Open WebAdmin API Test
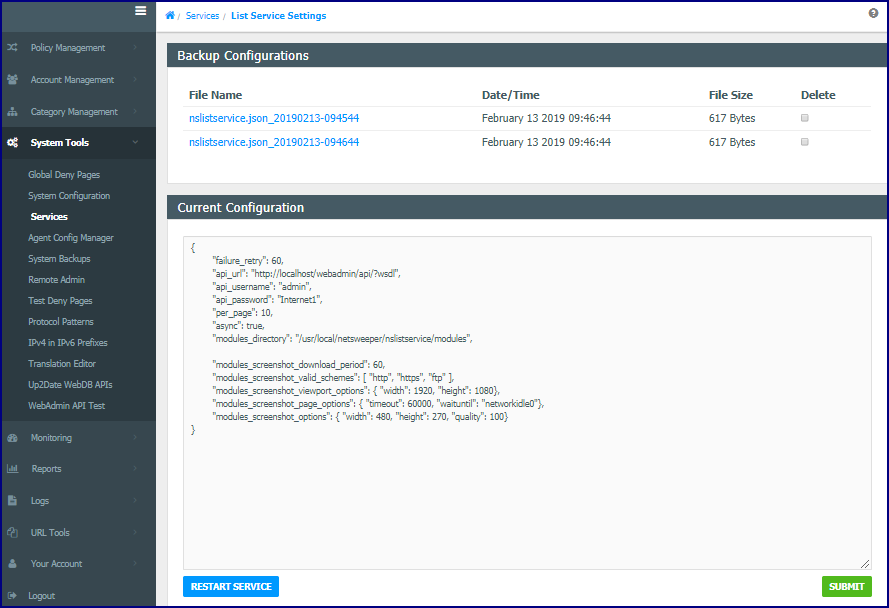 click(66, 406)
